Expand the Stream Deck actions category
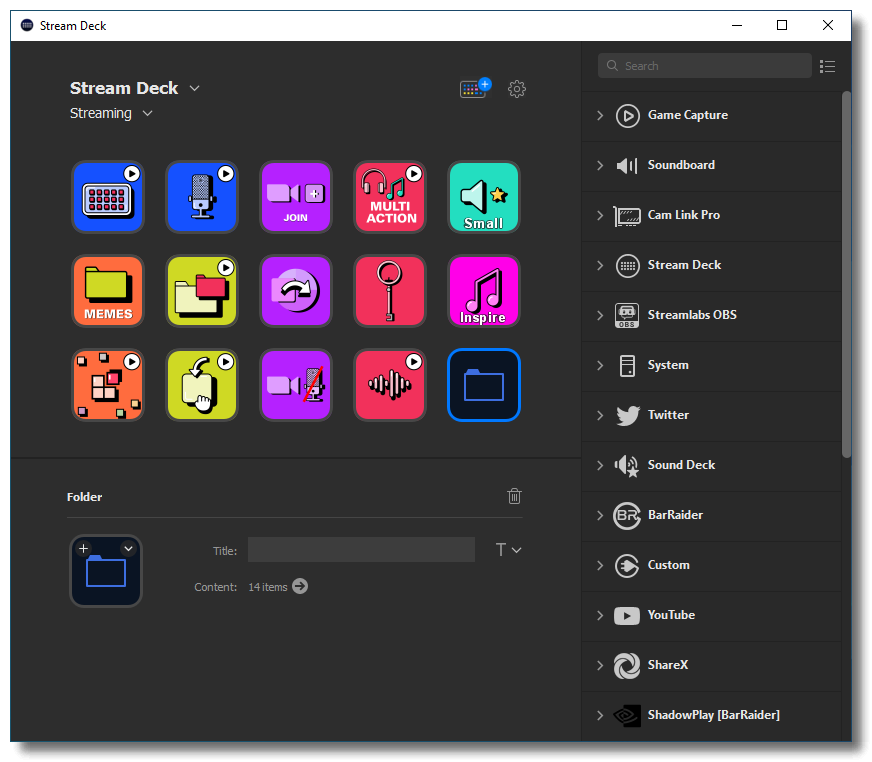 click(x=600, y=265)
